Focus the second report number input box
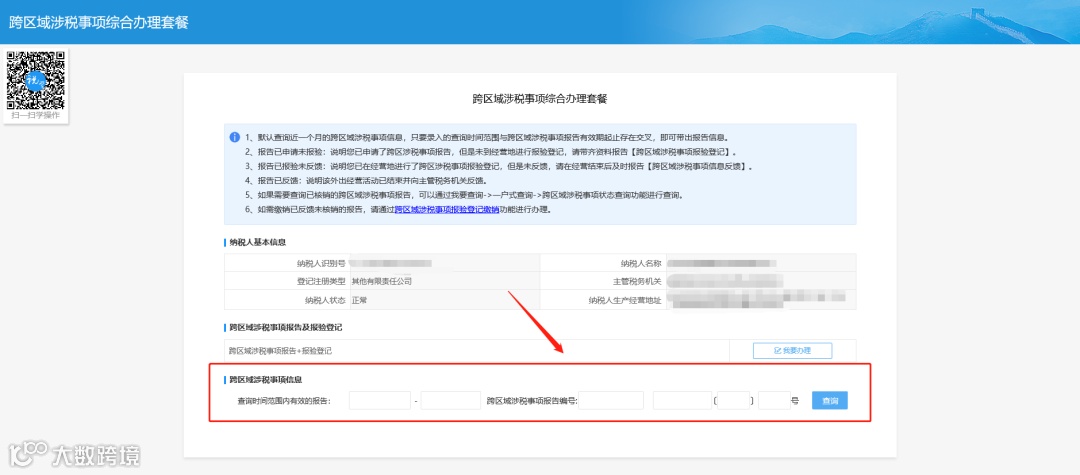The image size is (1080, 475). coord(682,401)
